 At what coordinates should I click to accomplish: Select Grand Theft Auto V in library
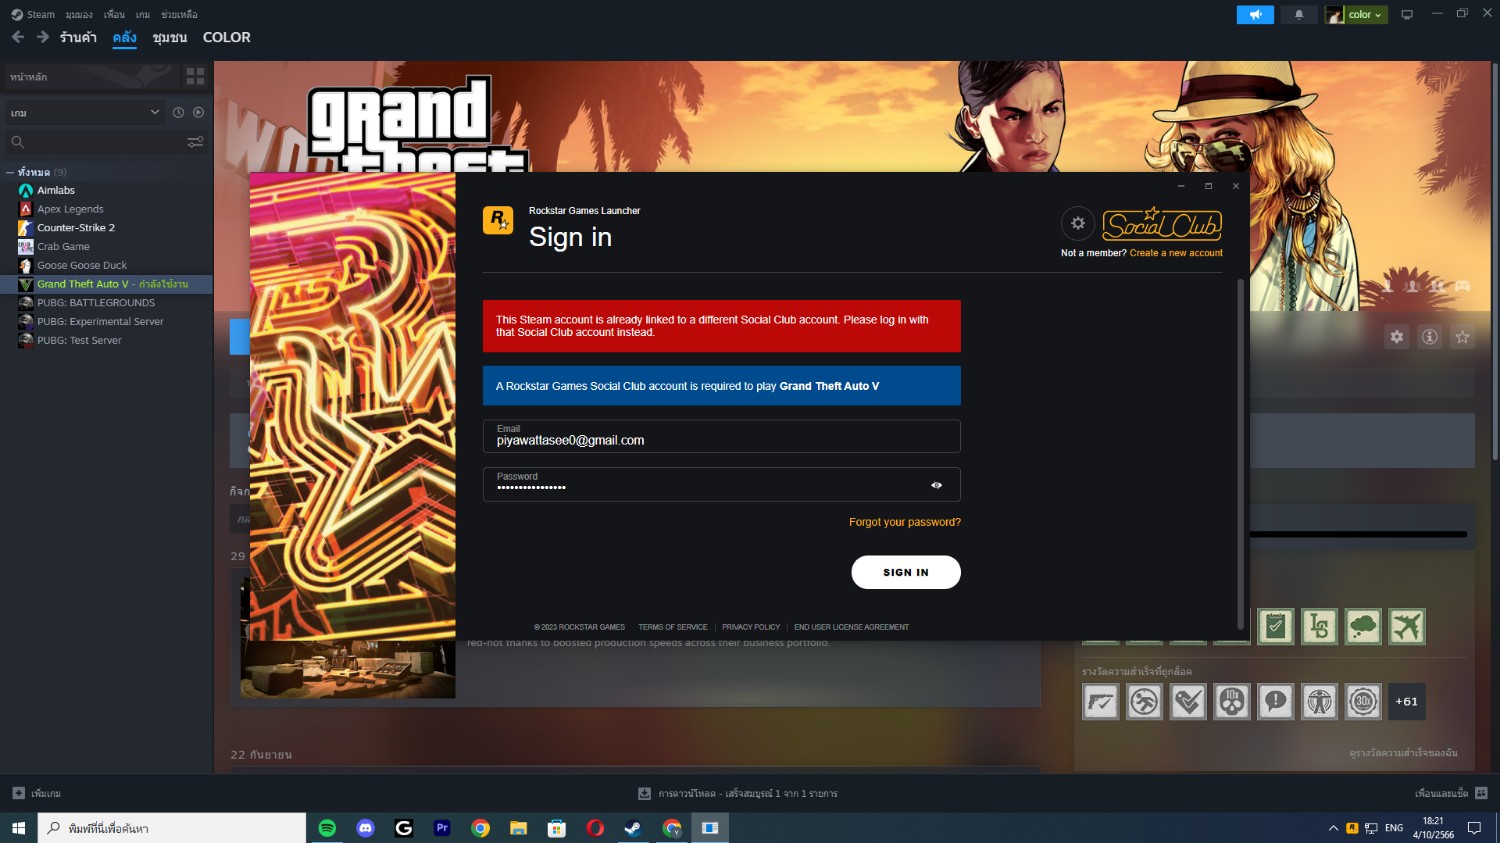(x=106, y=284)
